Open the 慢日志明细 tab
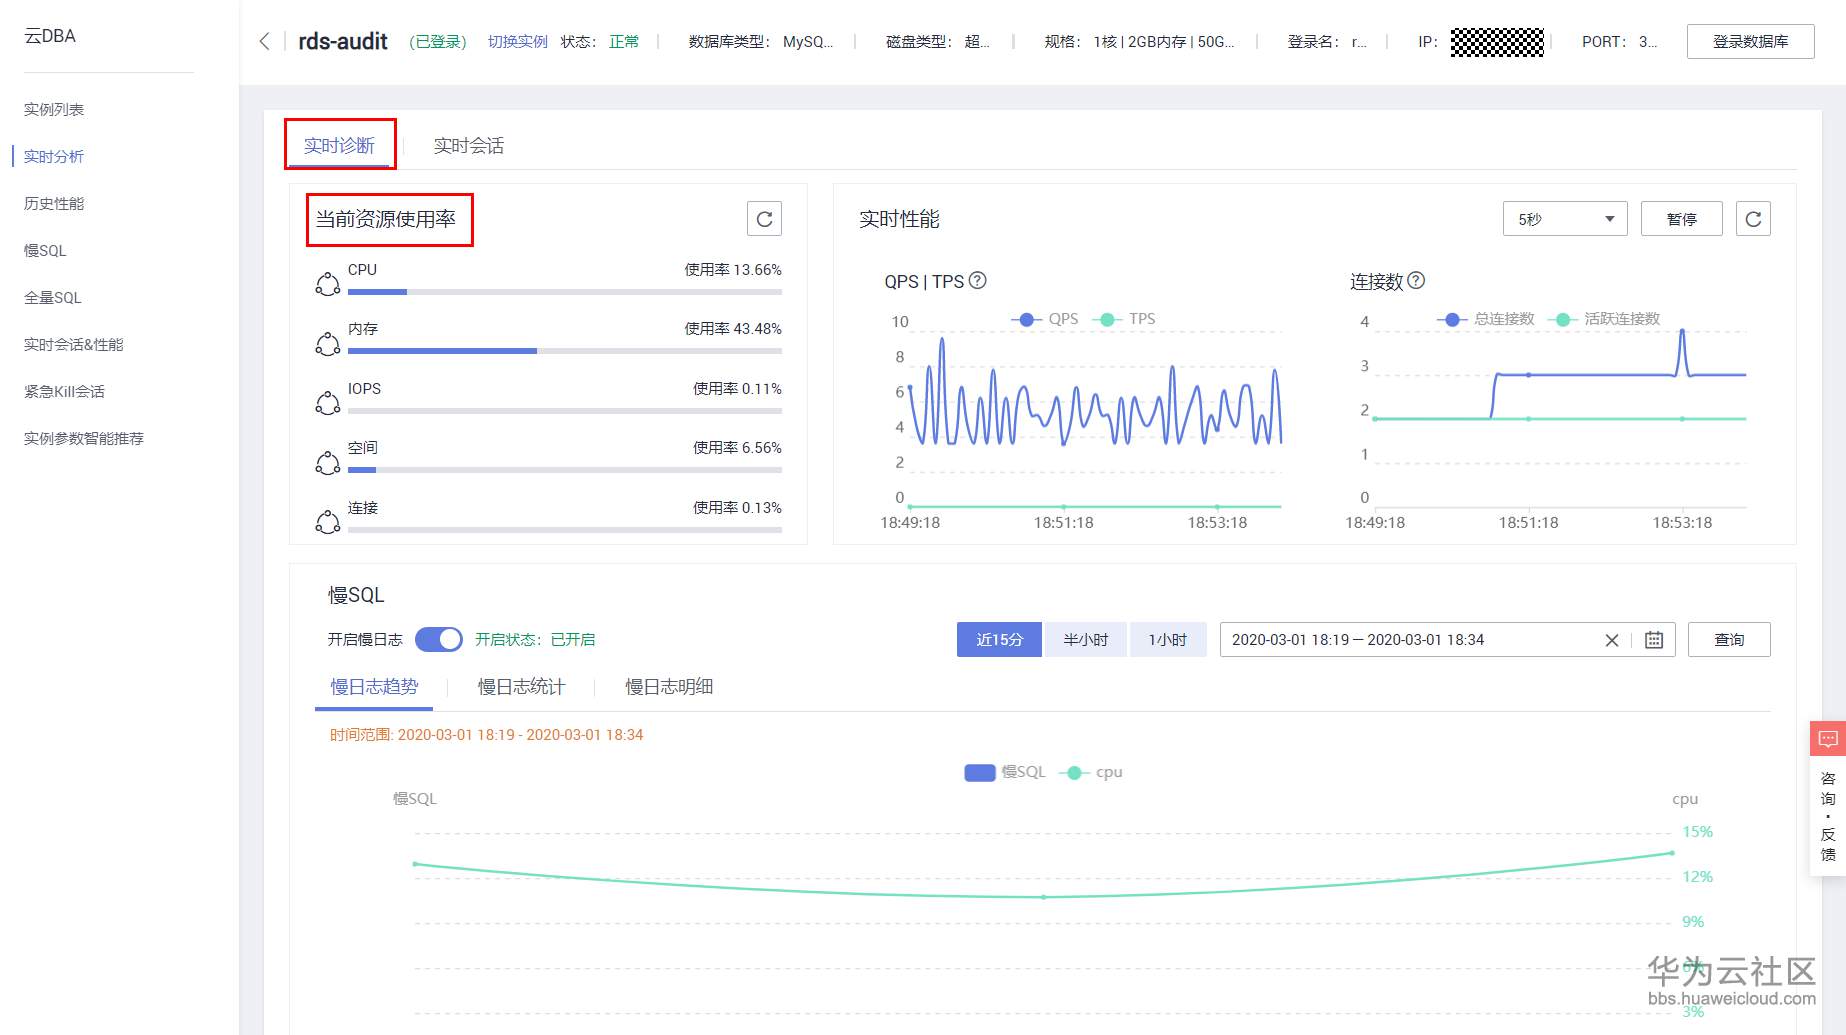The image size is (1846, 1035). (669, 687)
